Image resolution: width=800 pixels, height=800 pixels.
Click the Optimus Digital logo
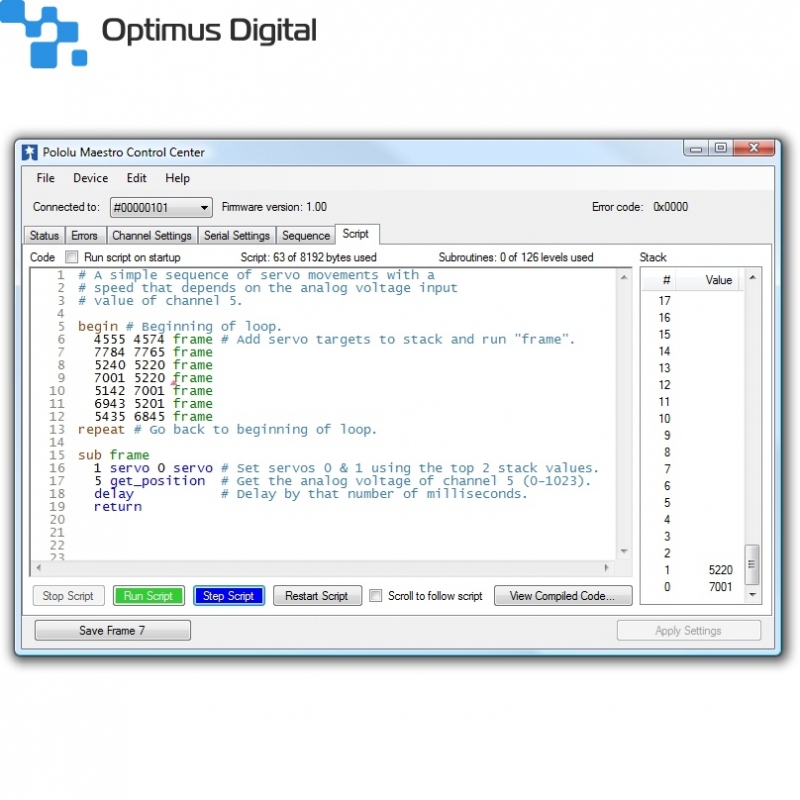(158, 34)
